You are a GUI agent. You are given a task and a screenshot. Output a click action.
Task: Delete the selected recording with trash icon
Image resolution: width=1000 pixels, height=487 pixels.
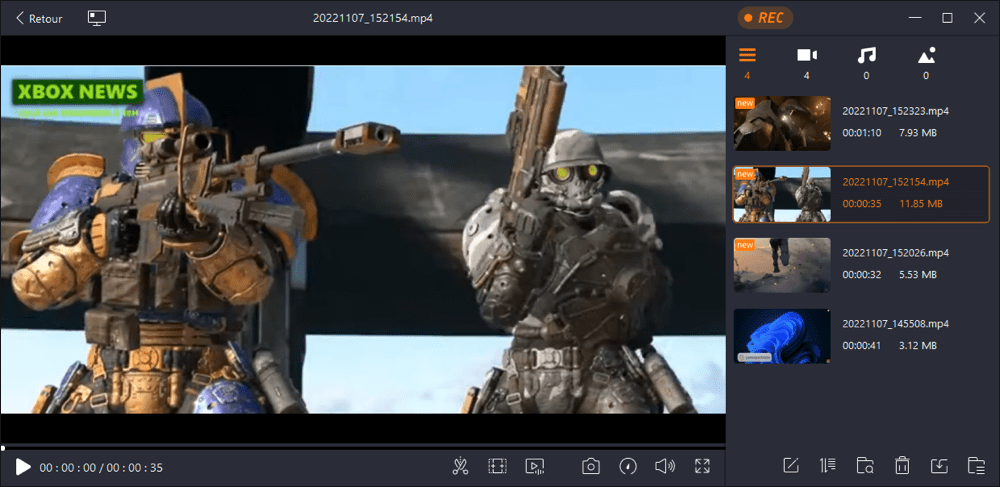tap(902, 466)
